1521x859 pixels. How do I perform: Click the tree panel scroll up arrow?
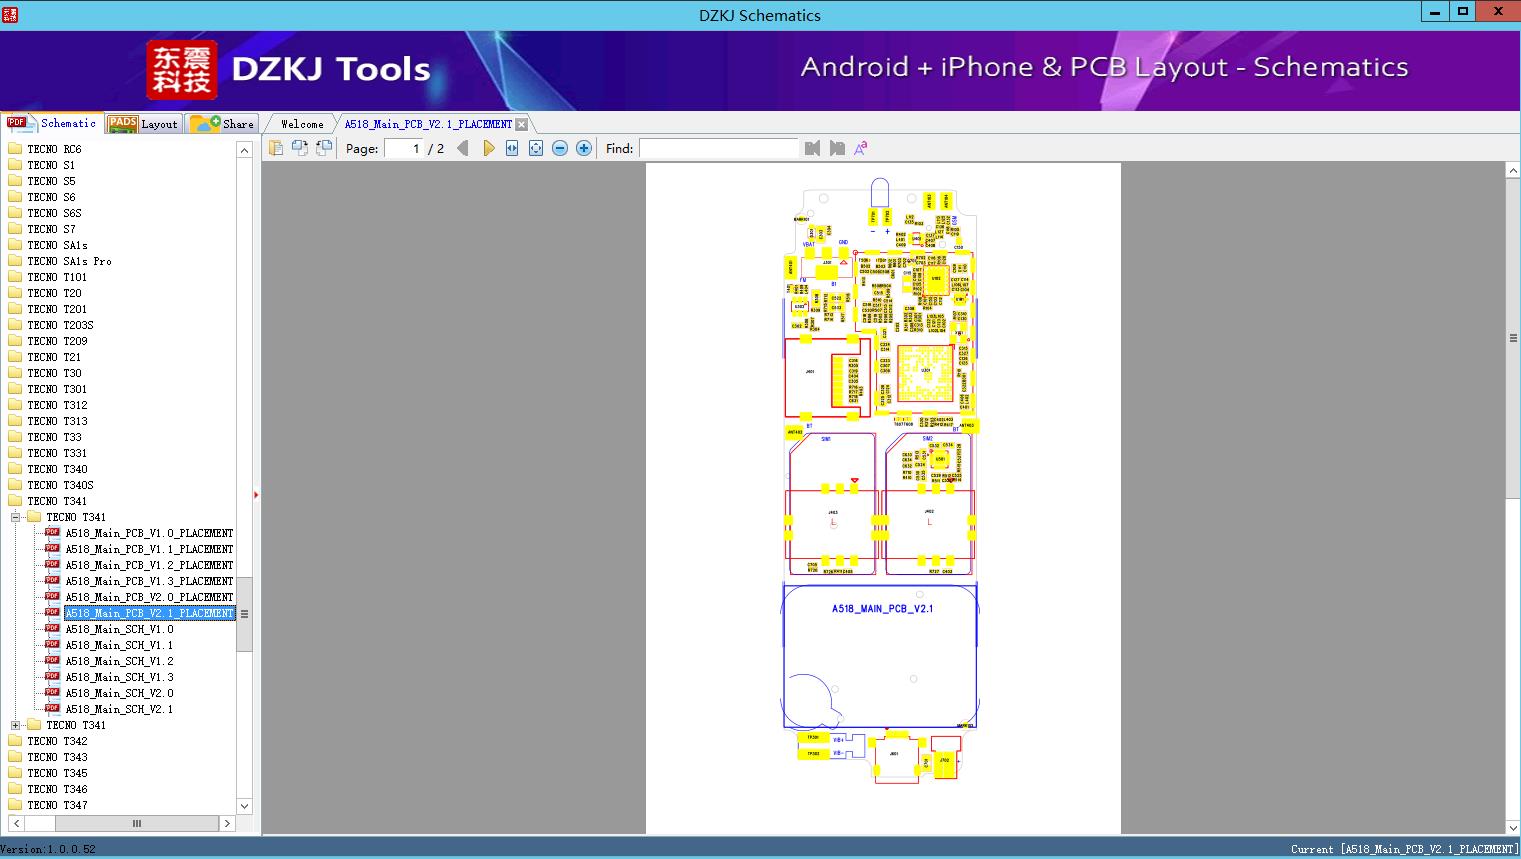pos(244,150)
